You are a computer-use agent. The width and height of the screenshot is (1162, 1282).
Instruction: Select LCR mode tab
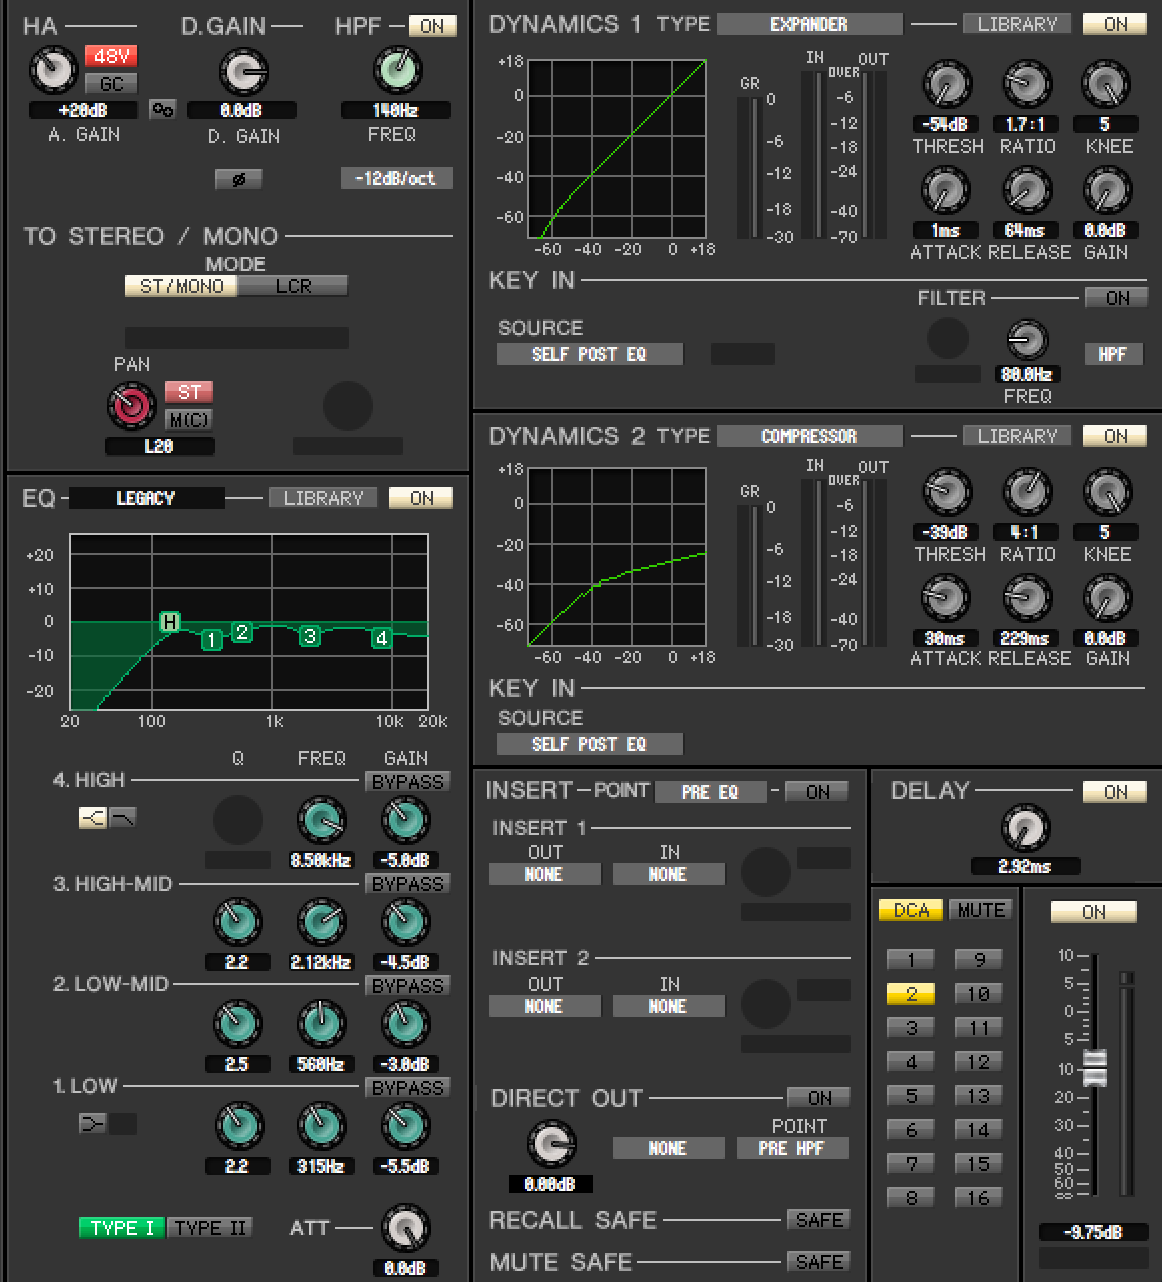293,286
